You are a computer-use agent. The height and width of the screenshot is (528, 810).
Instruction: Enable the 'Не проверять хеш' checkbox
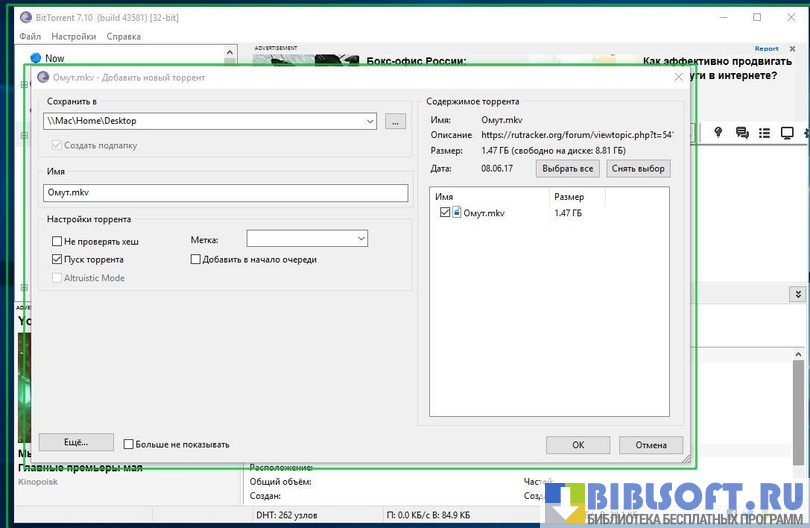pyautogui.click(x=57, y=241)
